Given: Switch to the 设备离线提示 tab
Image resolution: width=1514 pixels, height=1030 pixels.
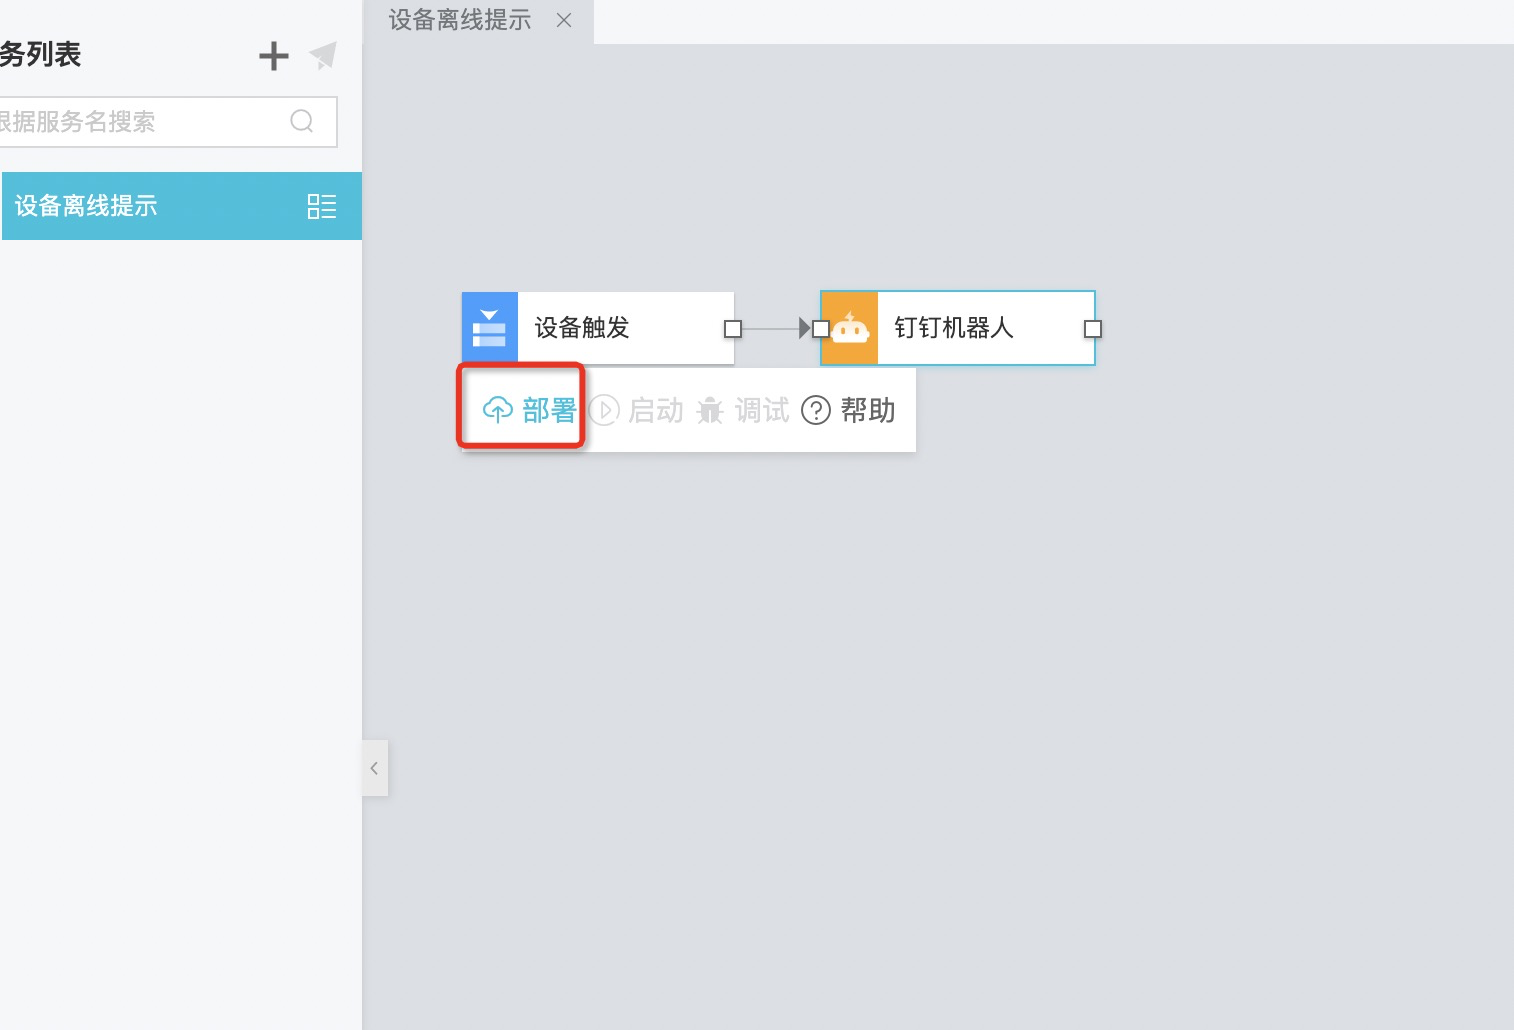Looking at the screenshot, I should click(459, 21).
